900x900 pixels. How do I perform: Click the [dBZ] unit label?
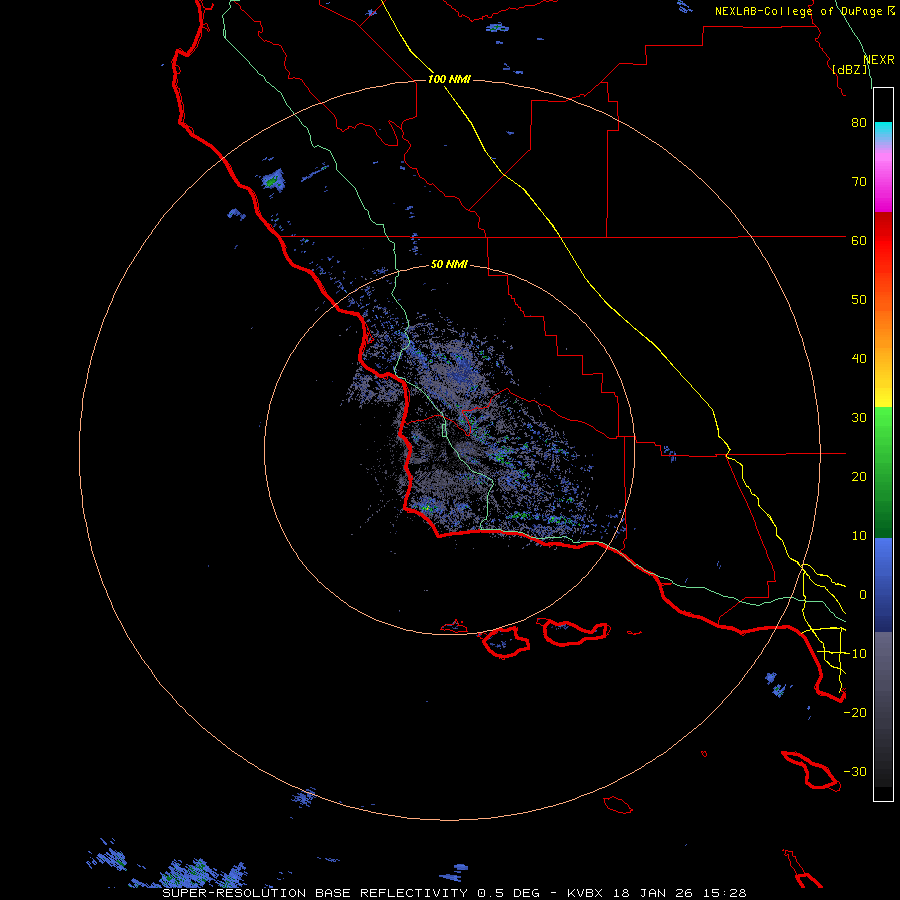(x=849, y=70)
